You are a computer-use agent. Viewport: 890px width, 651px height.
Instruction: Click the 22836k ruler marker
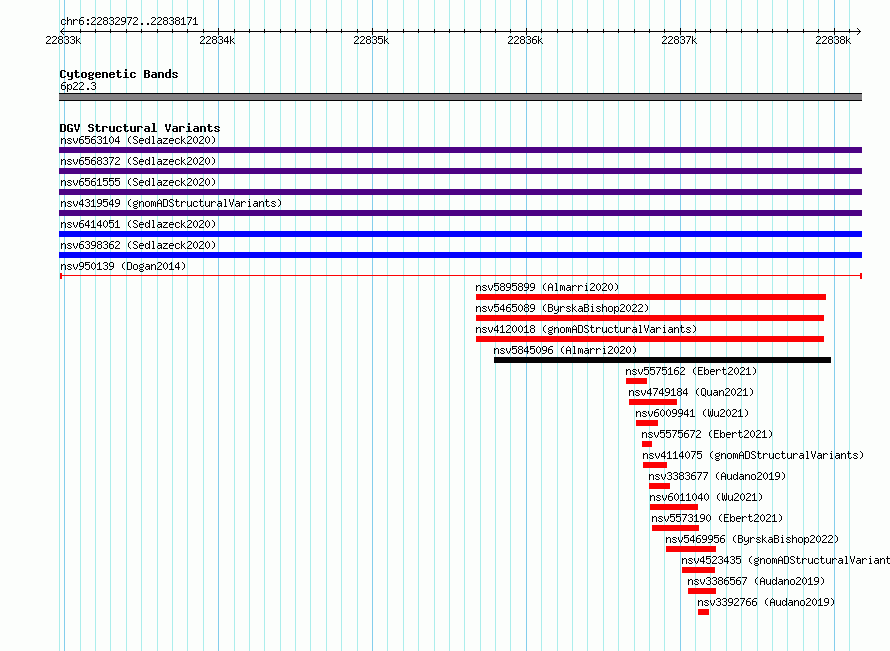[x=525, y=40]
